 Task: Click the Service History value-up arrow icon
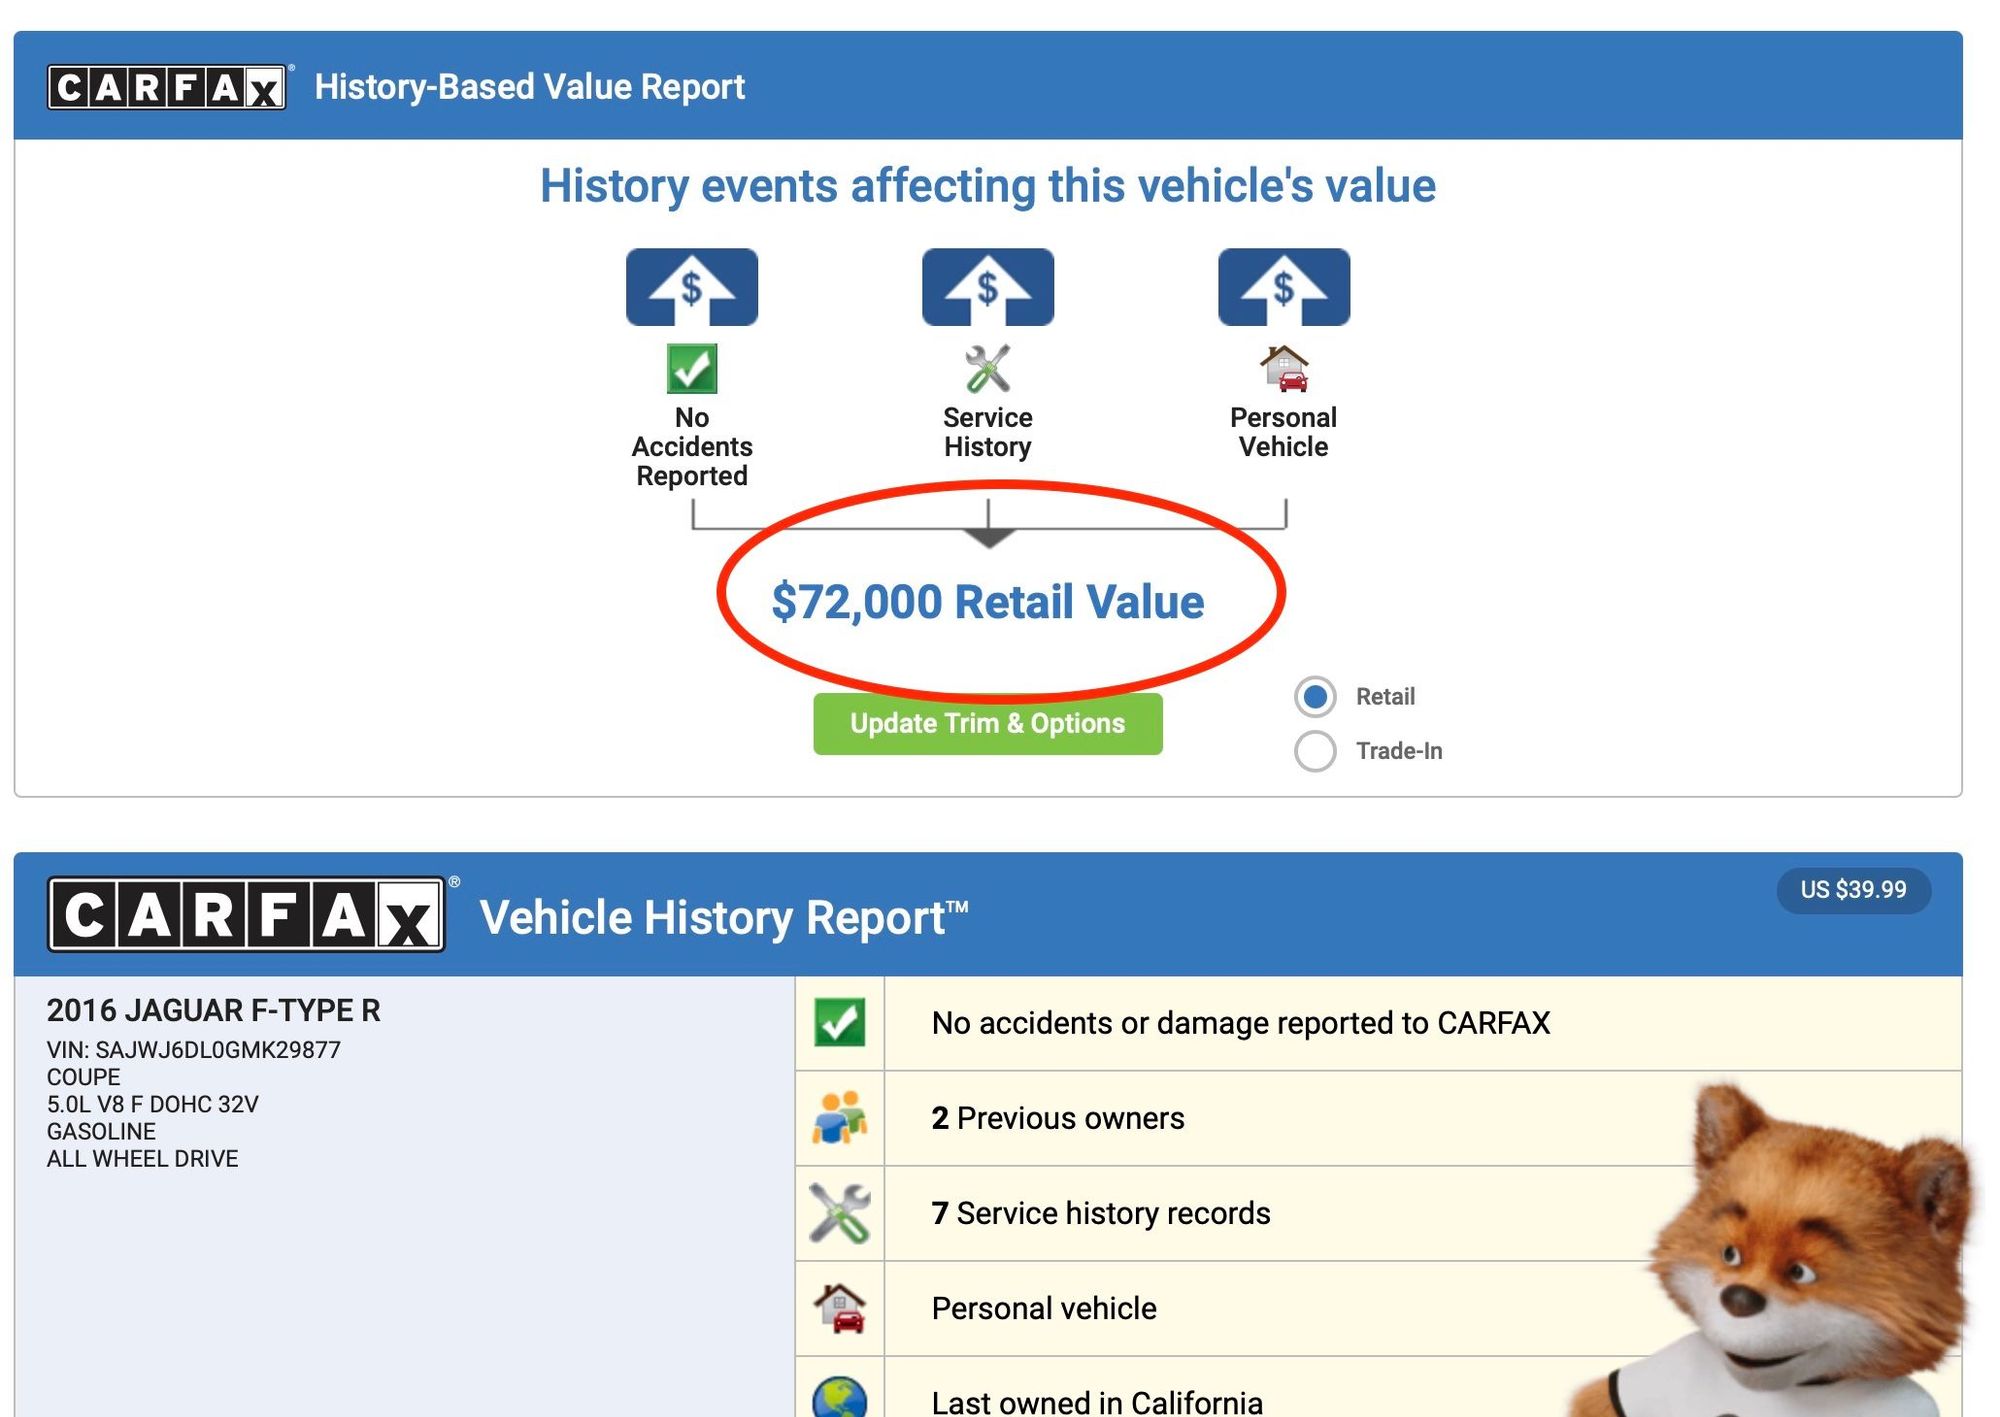pos(987,287)
